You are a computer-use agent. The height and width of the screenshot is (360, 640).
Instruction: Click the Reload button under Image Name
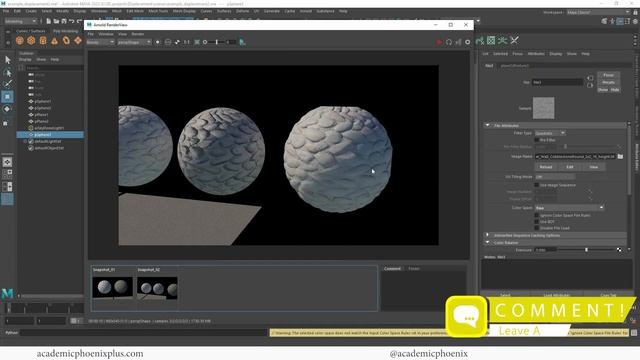tap(546, 167)
